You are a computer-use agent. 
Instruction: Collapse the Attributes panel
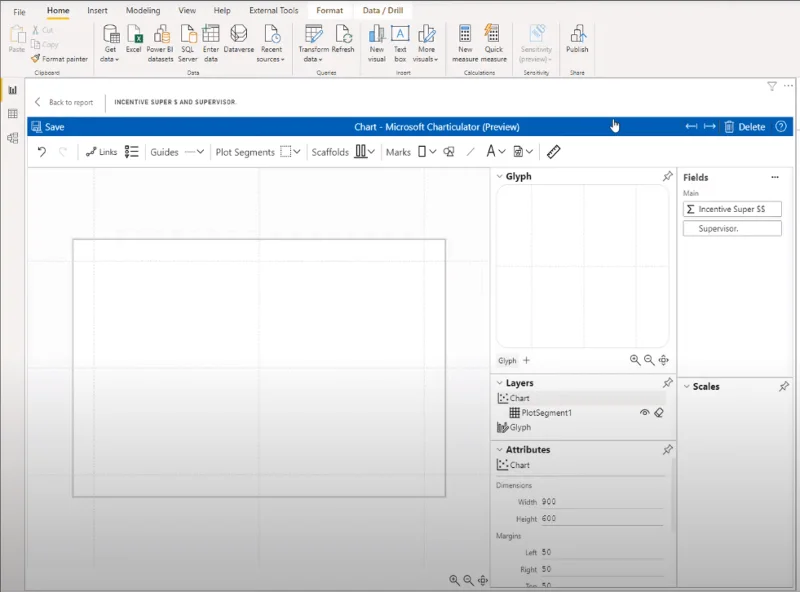(499, 450)
